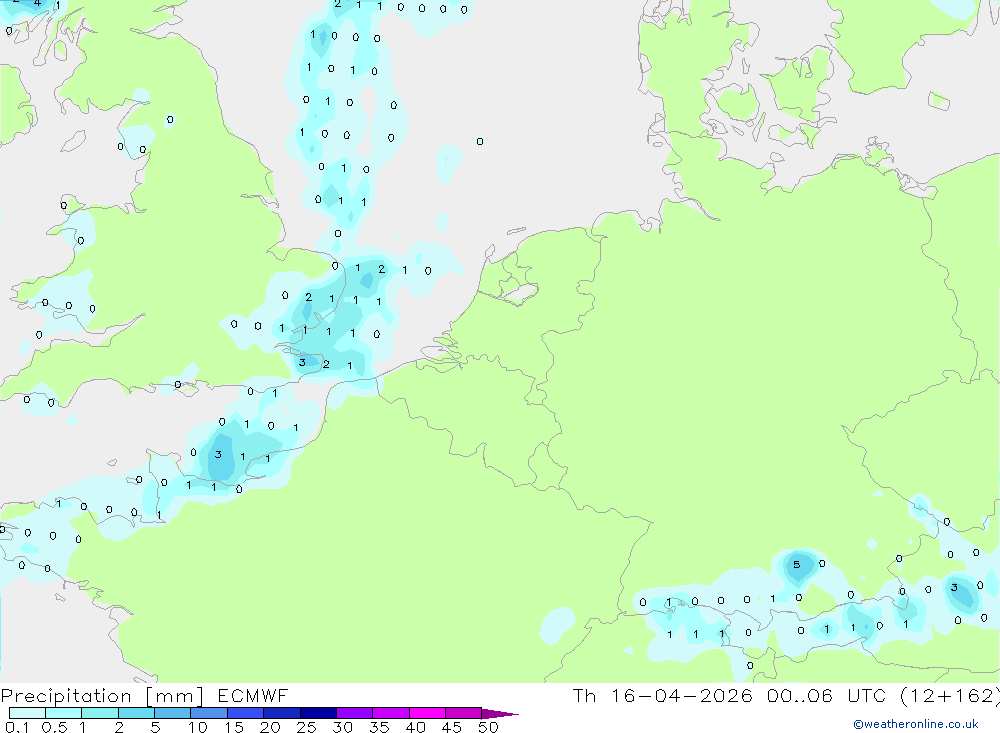Image resolution: width=1000 pixels, height=733 pixels.
Task: Click the legend scale label '50'
Action: point(488,727)
